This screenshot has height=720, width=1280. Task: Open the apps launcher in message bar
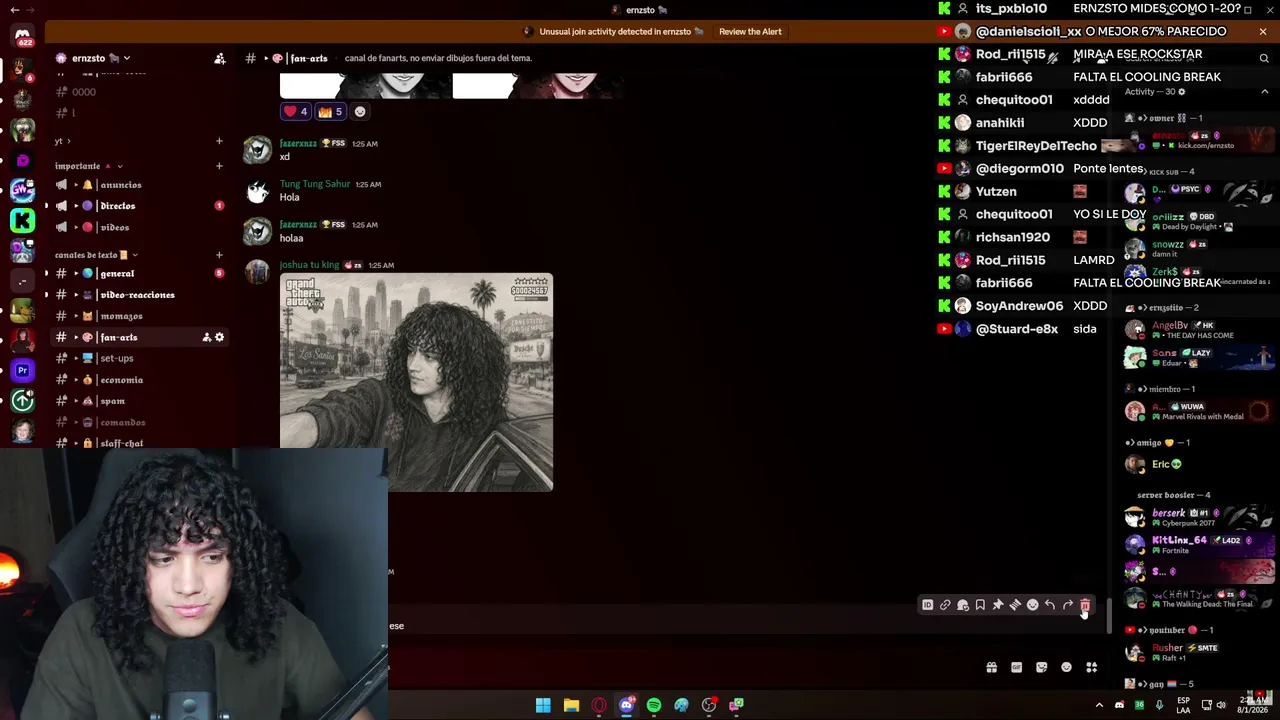click(x=1092, y=668)
